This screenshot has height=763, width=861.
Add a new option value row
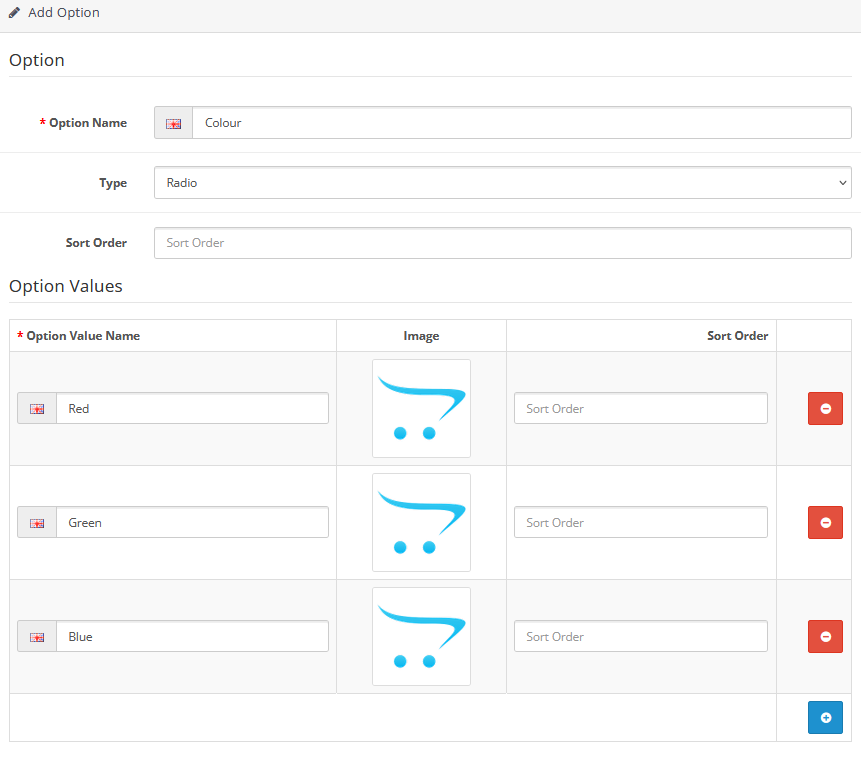pyautogui.click(x=825, y=717)
